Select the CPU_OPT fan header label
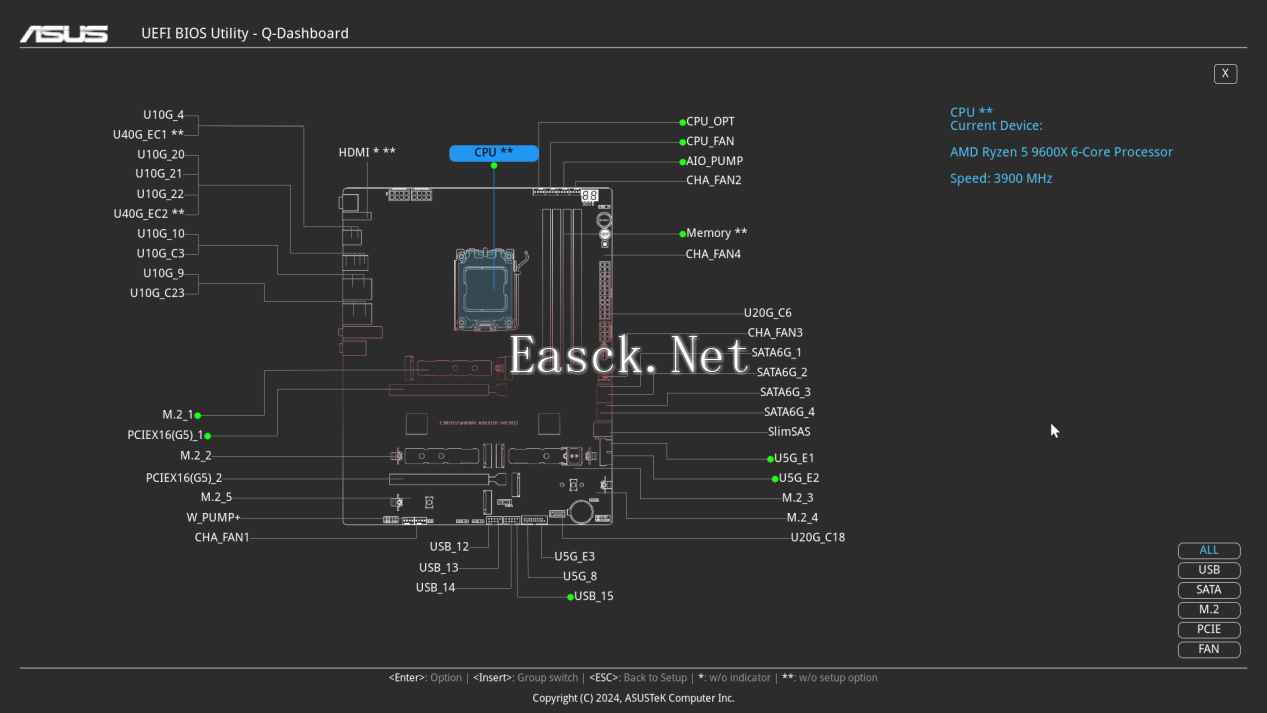The image size is (1267, 713). [x=710, y=122]
